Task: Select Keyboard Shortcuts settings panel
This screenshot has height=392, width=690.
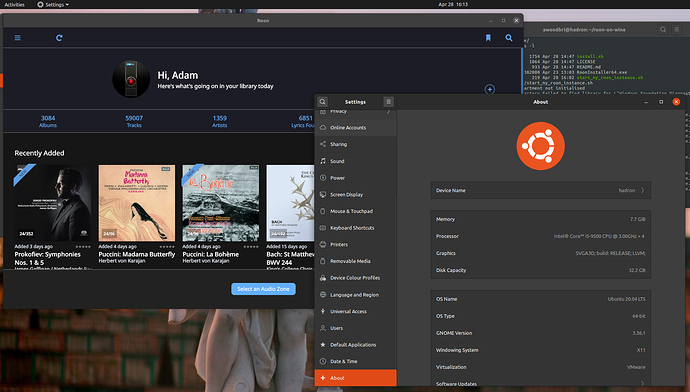Action: 356,228
